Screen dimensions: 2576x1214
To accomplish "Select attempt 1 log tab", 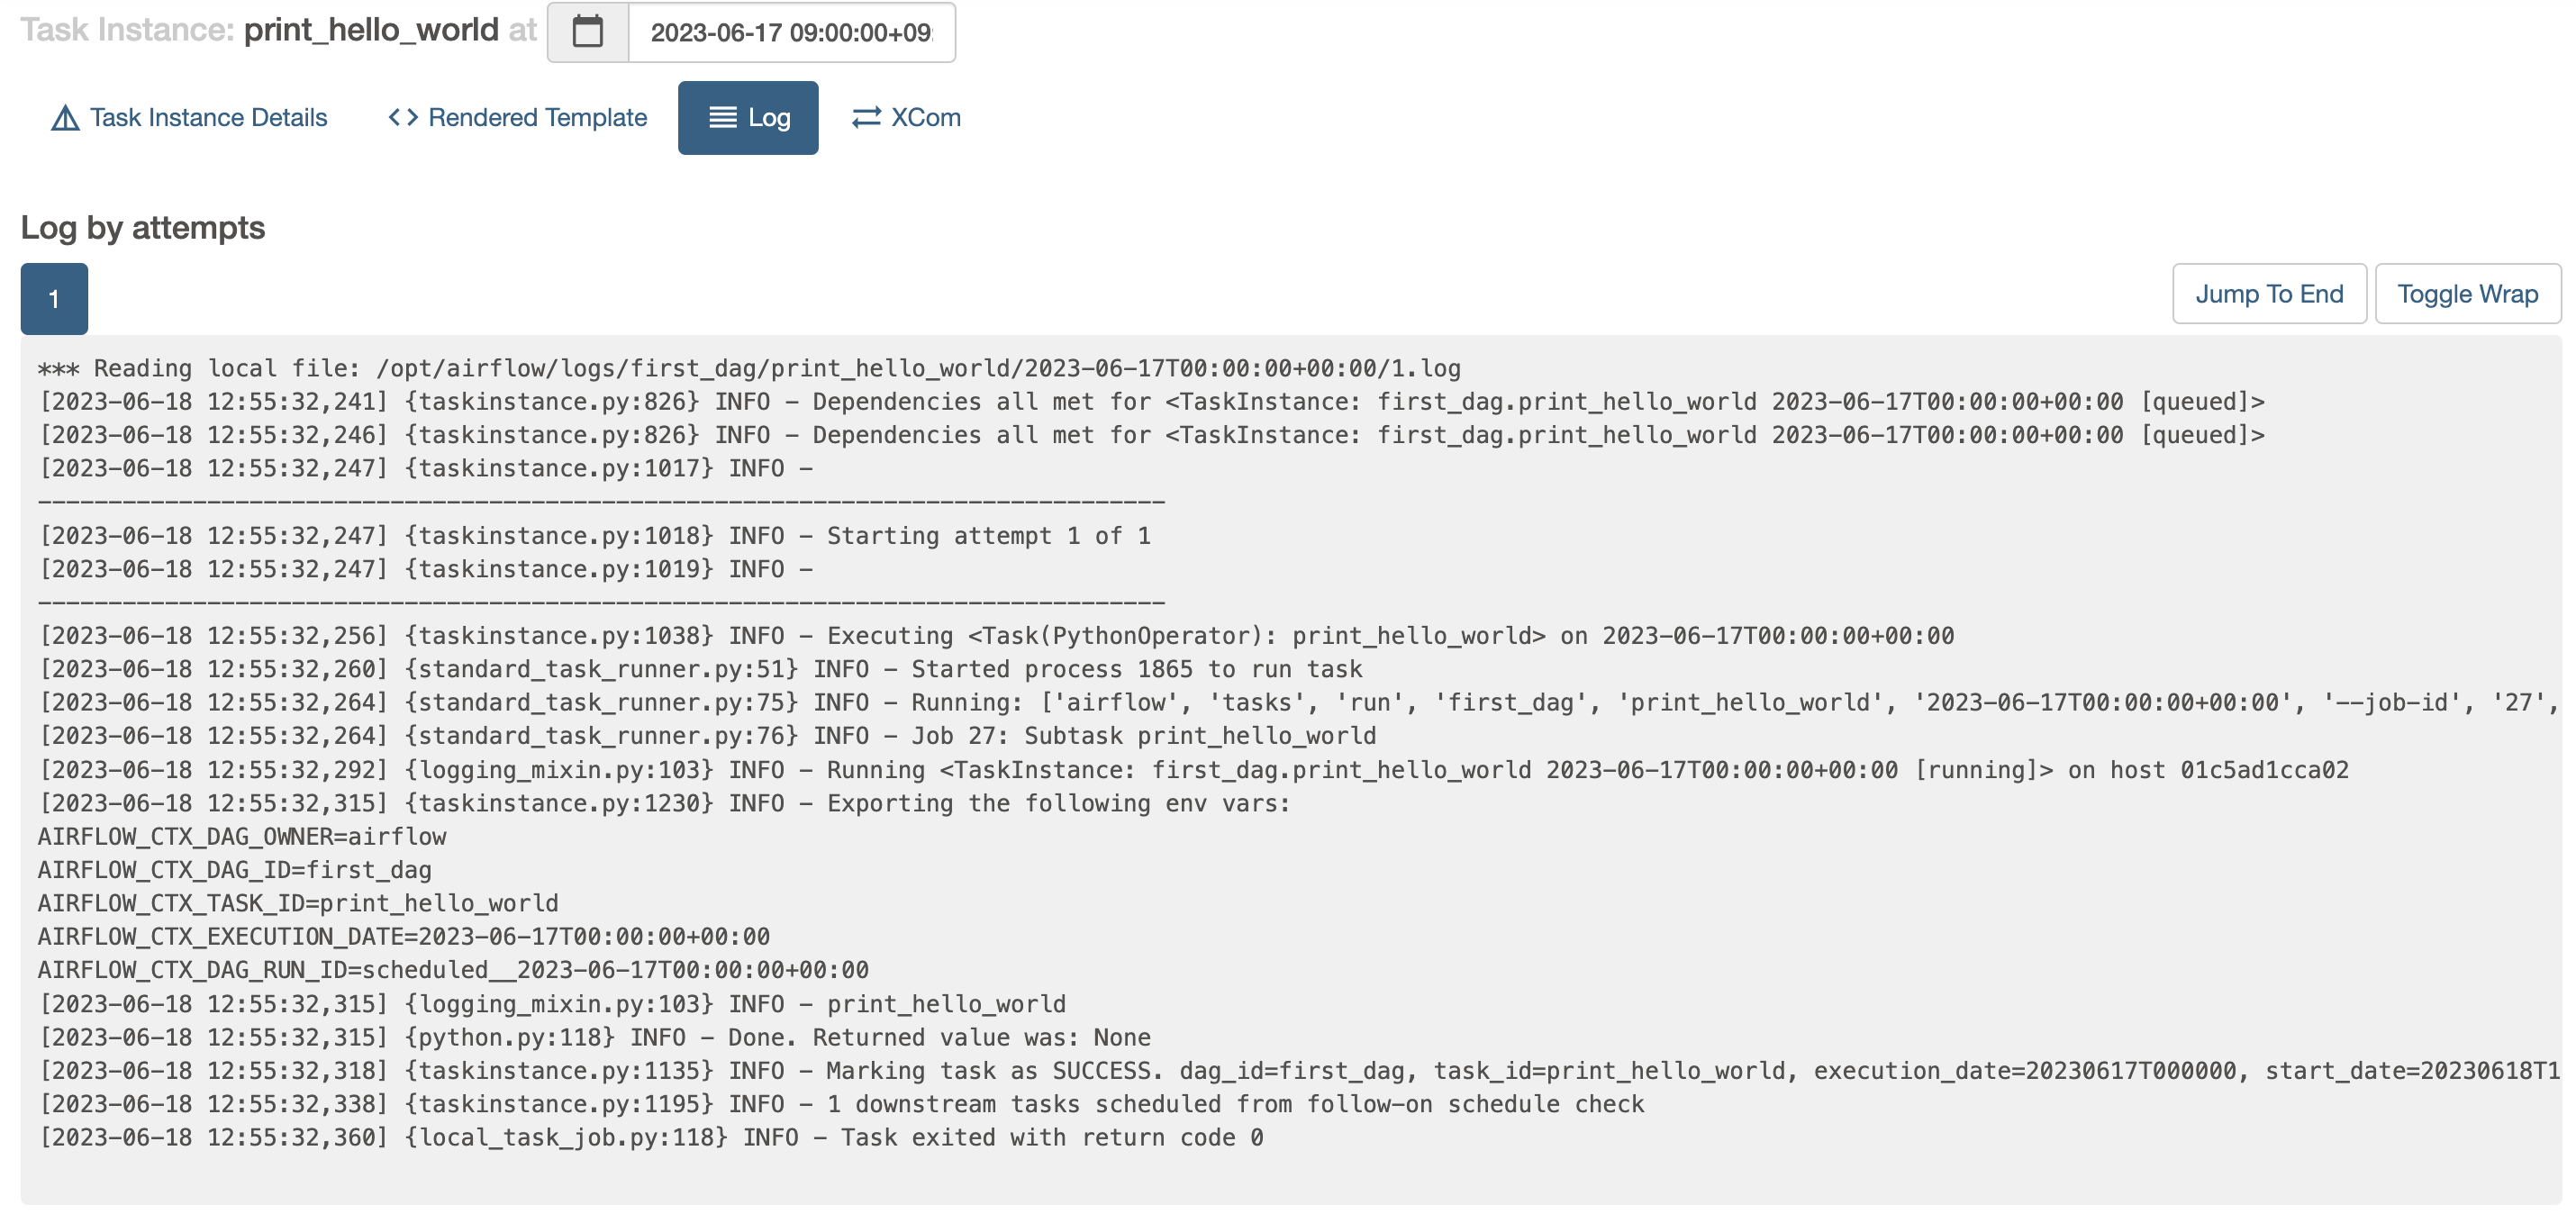I will (x=54, y=298).
